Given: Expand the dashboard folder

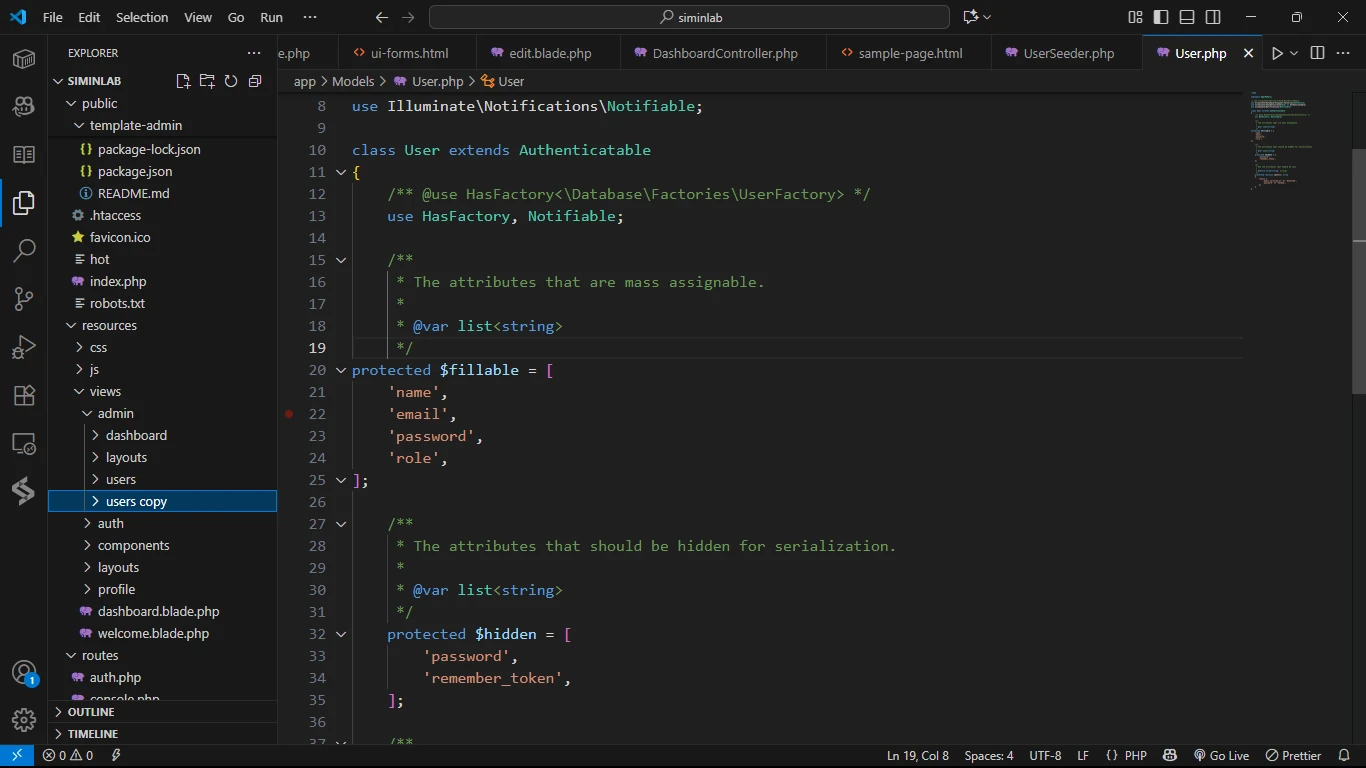Looking at the screenshot, I should [x=136, y=436].
